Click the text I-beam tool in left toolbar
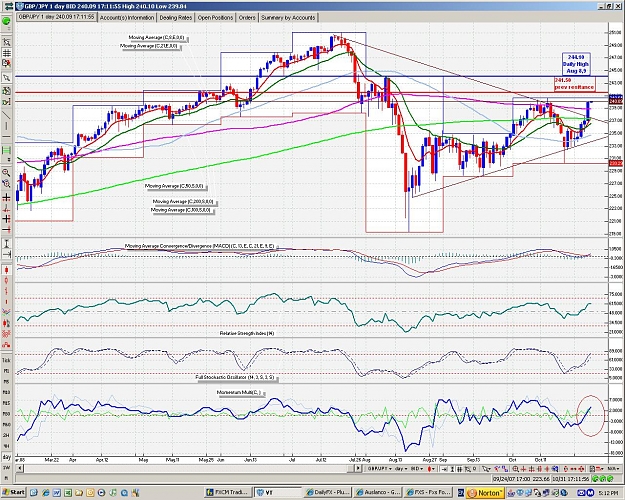 tap(6, 244)
